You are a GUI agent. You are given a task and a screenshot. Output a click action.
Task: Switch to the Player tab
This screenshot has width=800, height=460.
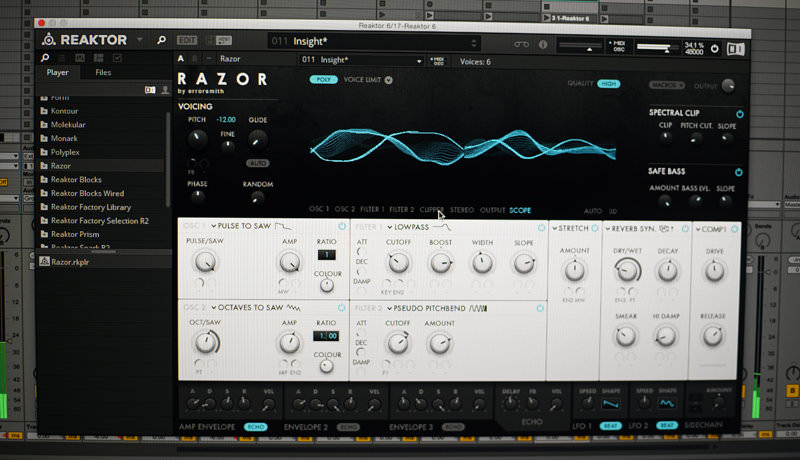(57, 72)
